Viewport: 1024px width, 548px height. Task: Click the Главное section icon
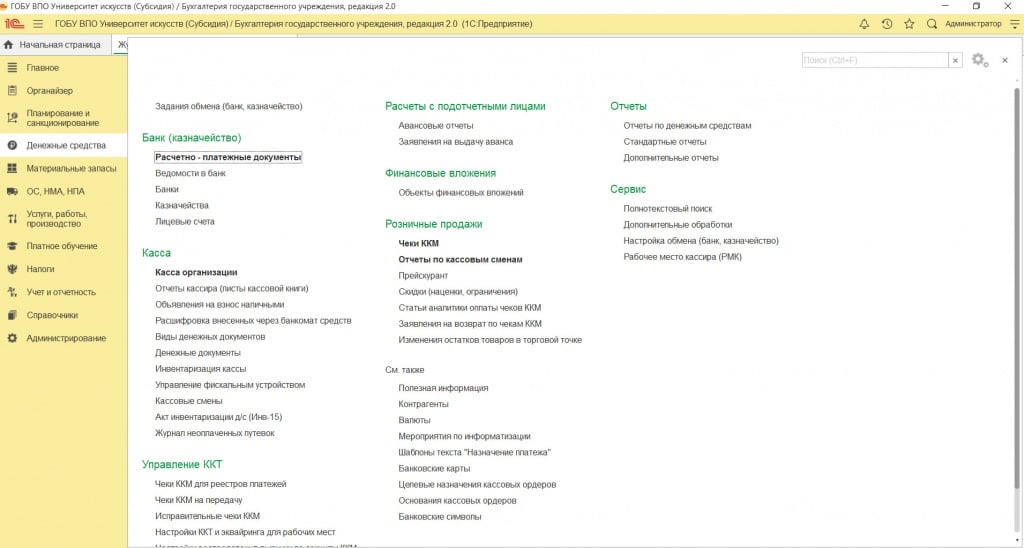pos(12,68)
